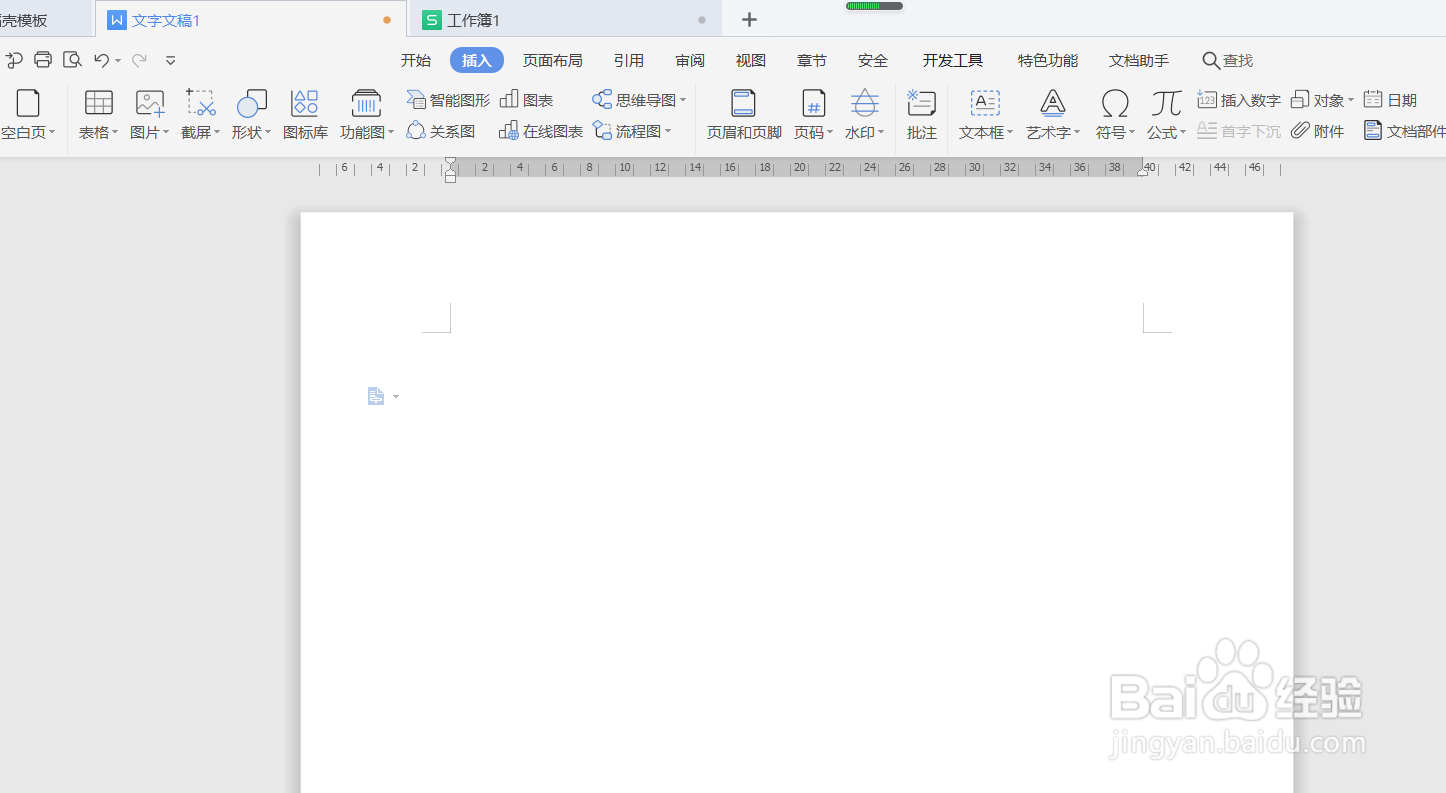1446x793 pixels.
Task: Open the 章节 ribbon tab
Action: (812, 60)
